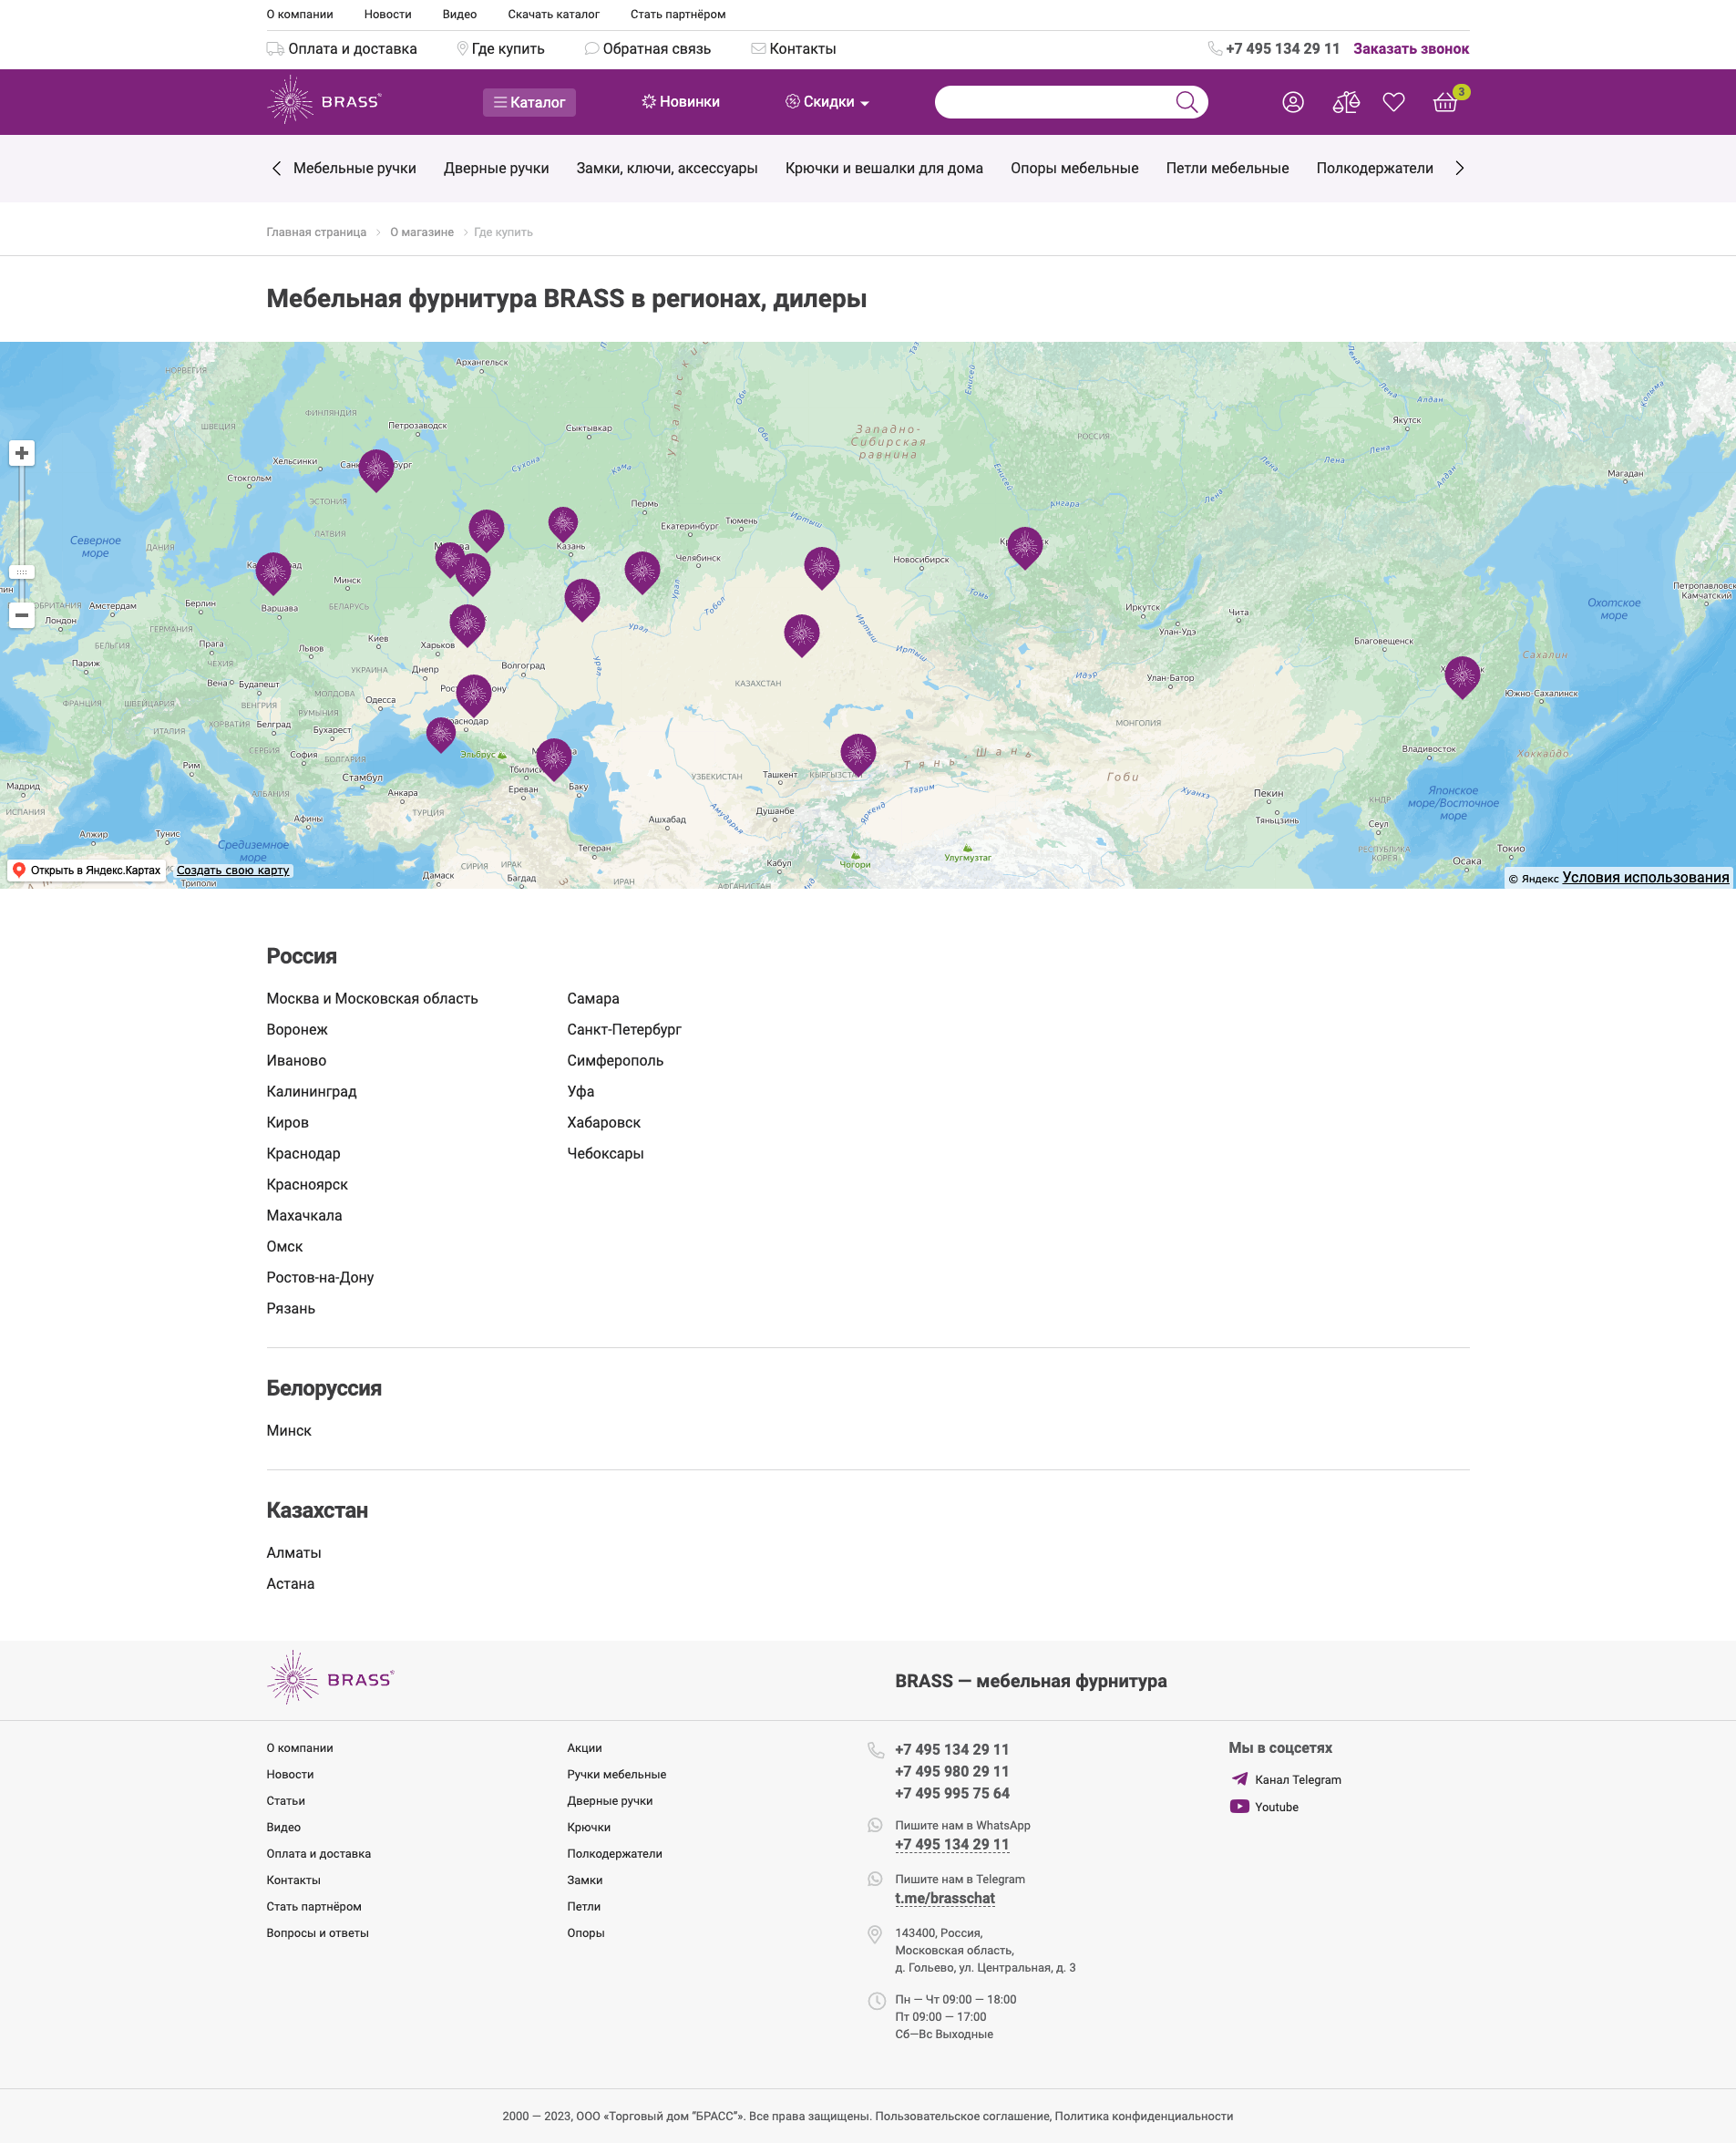Click the Khabarovsk dealer map pin
1736x2143 pixels.
pos(1461,675)
